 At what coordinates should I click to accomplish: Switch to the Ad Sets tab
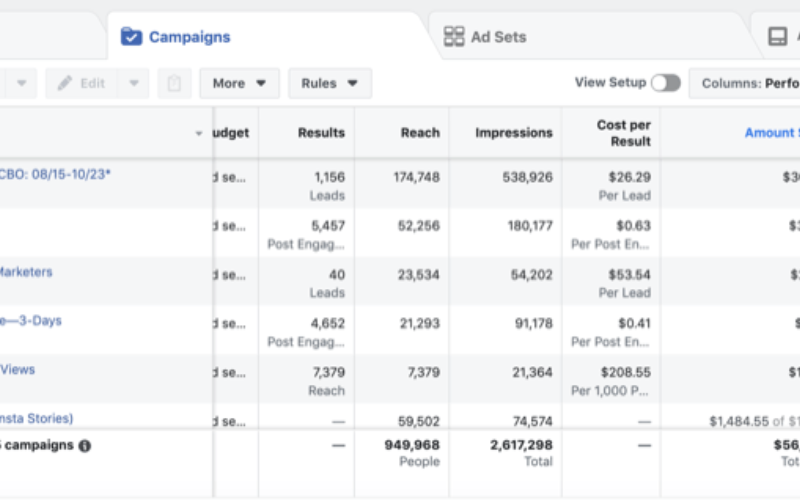(498, 37)
